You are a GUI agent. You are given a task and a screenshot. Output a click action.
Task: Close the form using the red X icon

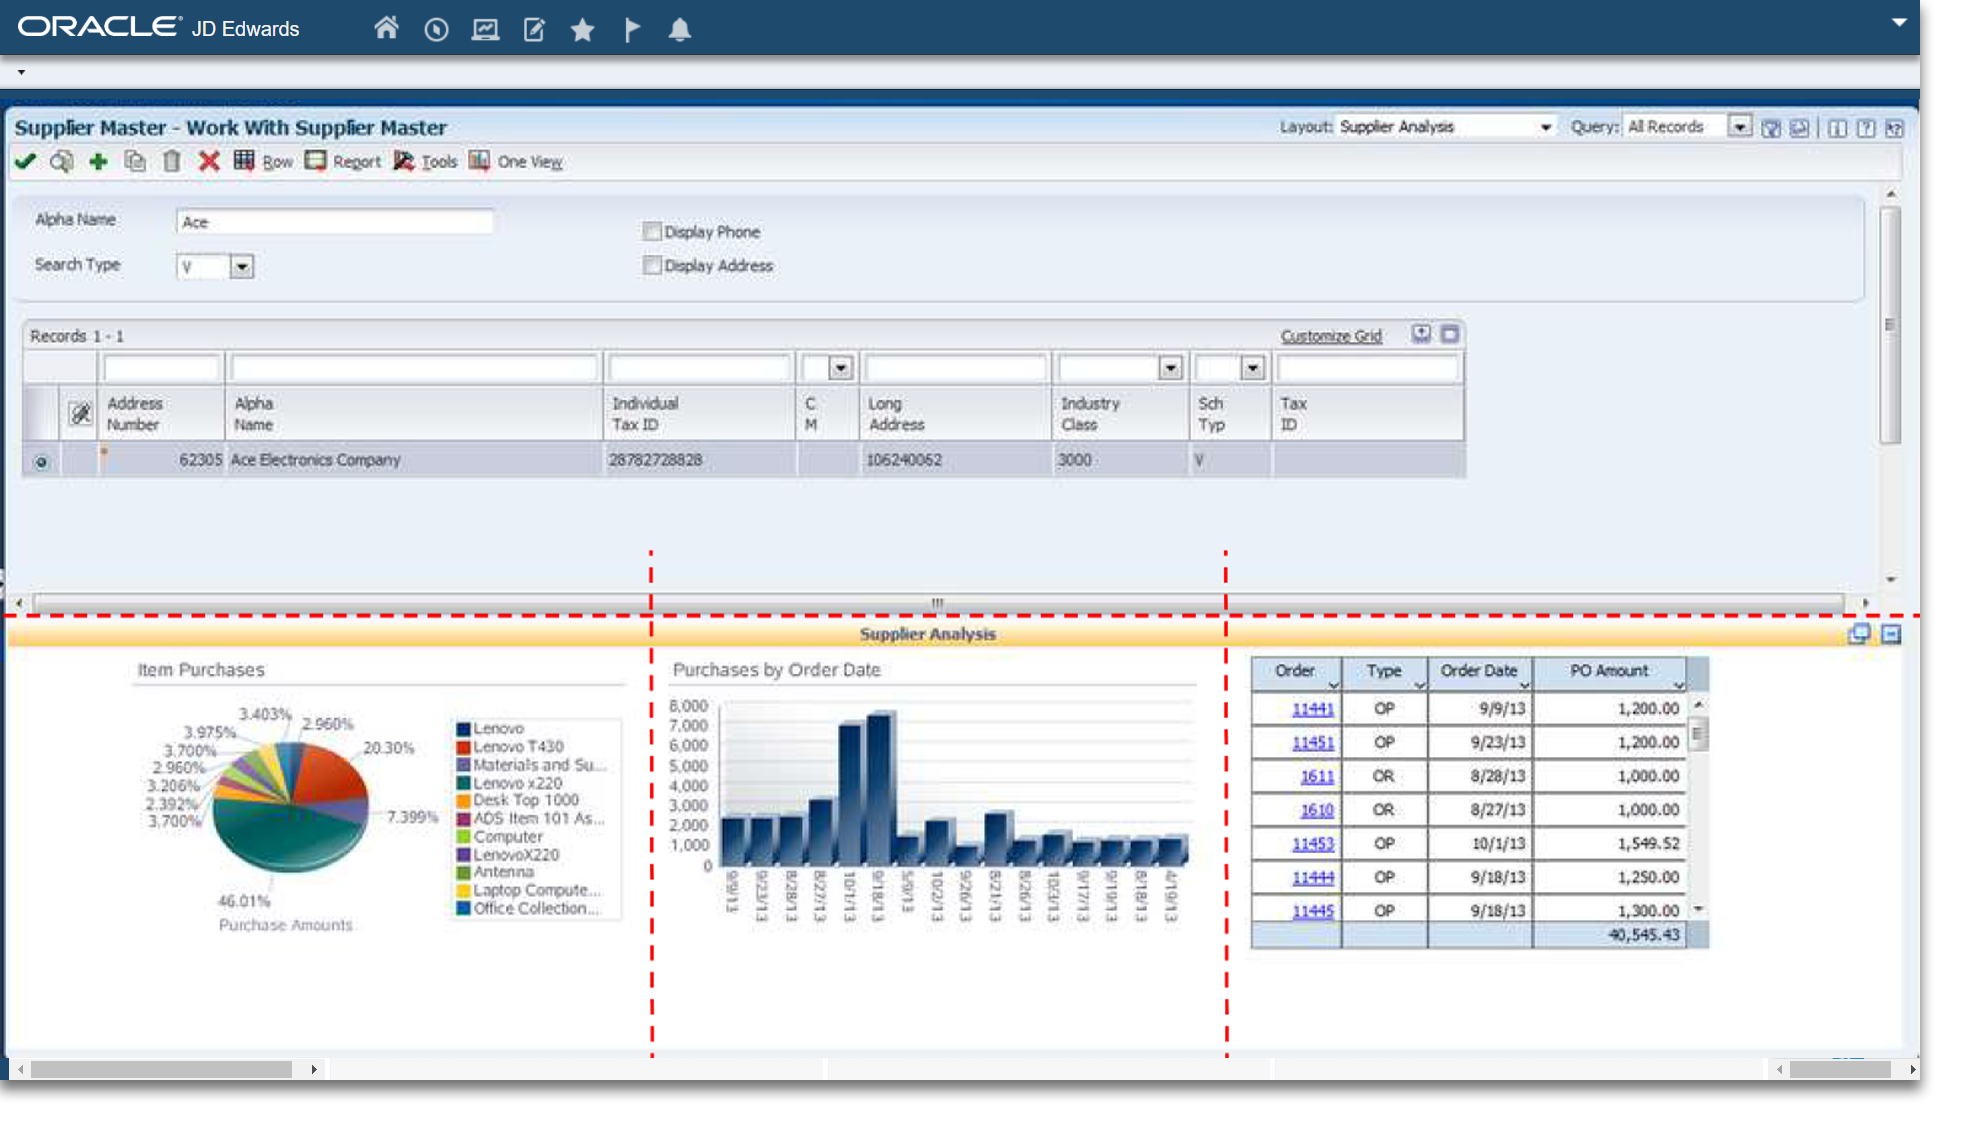pos(208,161)
